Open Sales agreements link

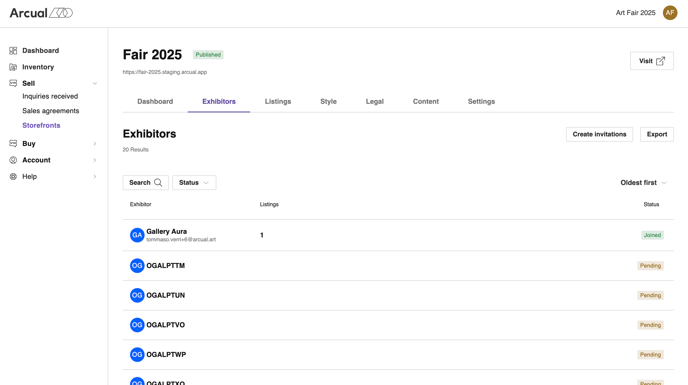click(51, 111)
